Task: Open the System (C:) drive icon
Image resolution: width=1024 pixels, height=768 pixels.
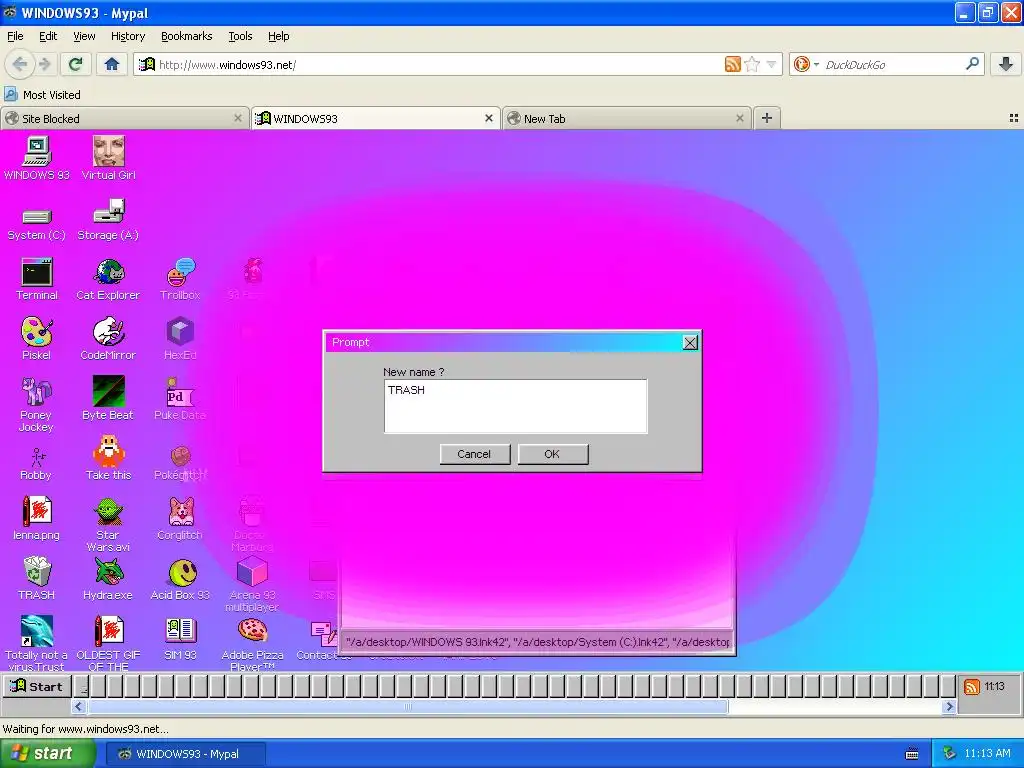Action: [37, 222]
